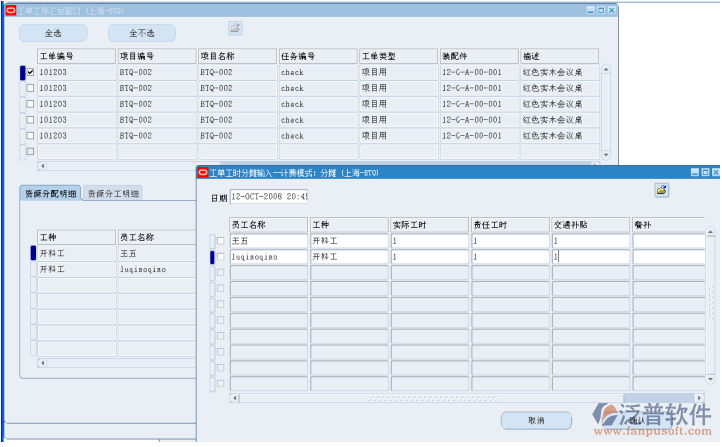Tick the checkbox for employee luqiaoqiao
Viewport: 722px width, 447px height.
click(x=221, y=257)
